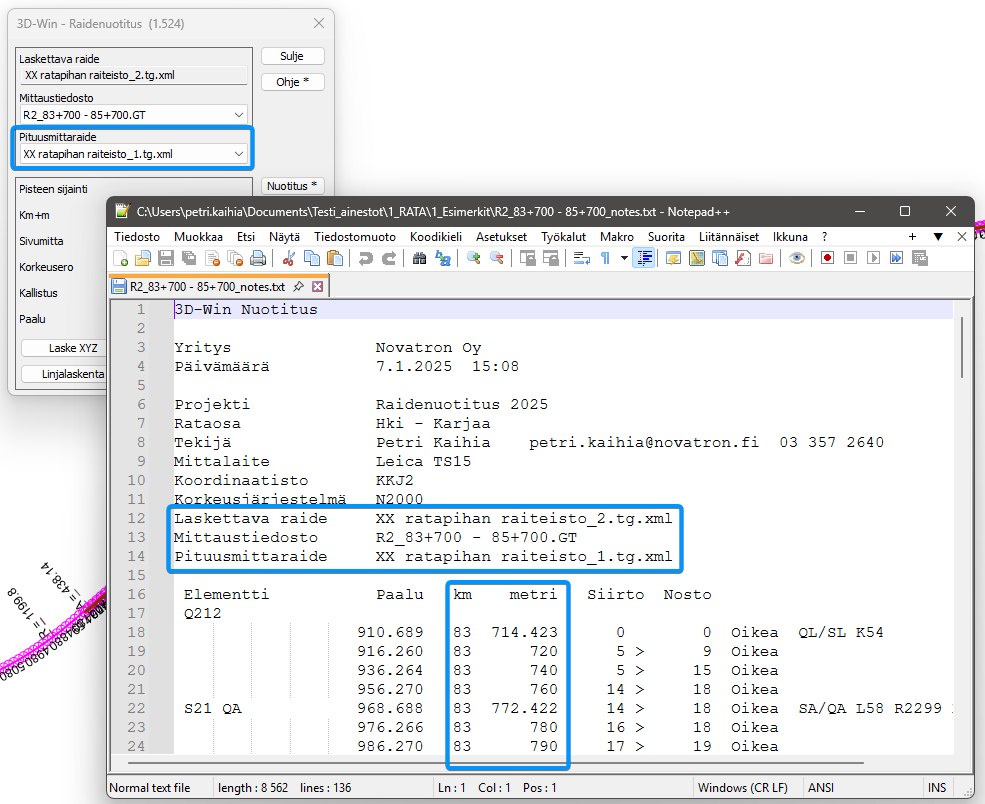Expand the Mittaustiedosto dropdown

pos(238,116)
